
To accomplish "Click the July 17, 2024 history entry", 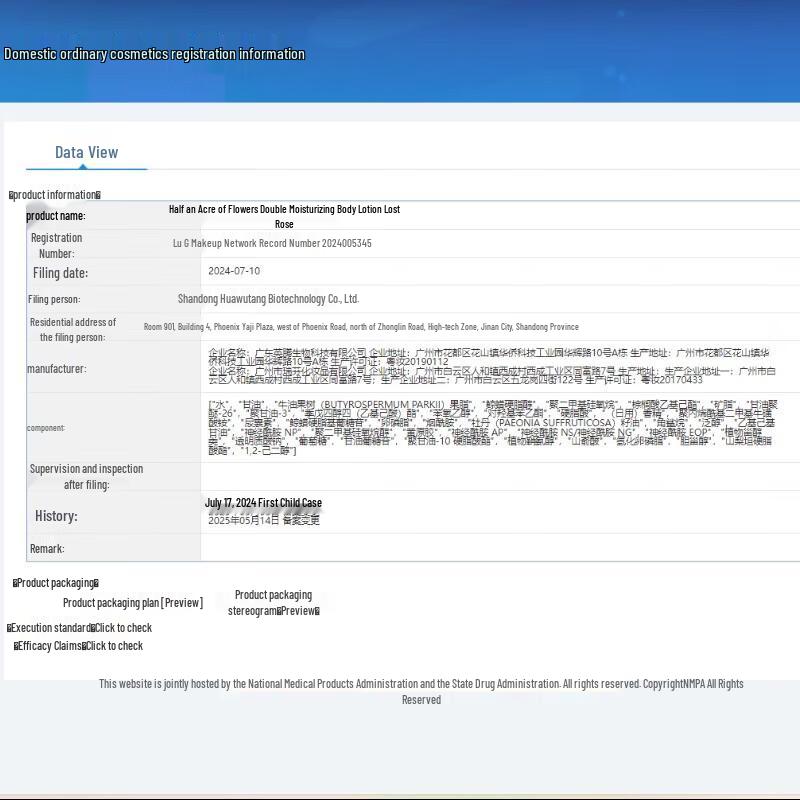I will (263, 503).
